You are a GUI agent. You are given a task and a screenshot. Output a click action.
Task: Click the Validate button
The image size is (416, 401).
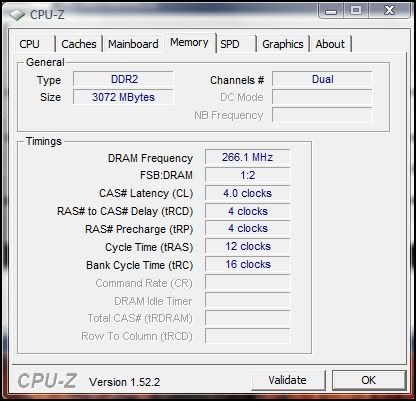click(287, 380)
